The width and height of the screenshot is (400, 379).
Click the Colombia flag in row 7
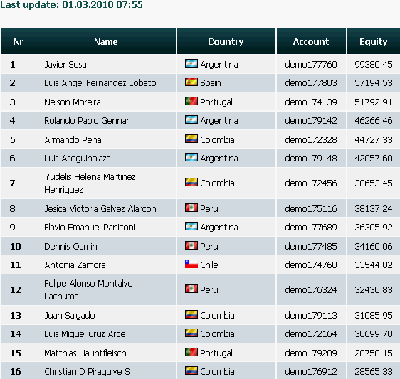point(191,182)
